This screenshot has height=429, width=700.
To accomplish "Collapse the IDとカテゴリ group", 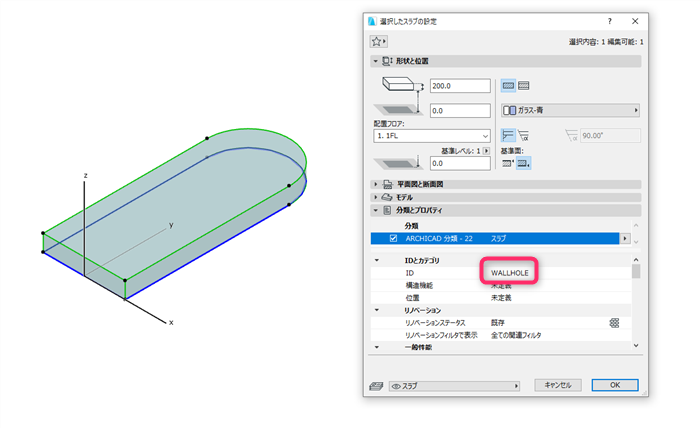I will pos(377,260).
